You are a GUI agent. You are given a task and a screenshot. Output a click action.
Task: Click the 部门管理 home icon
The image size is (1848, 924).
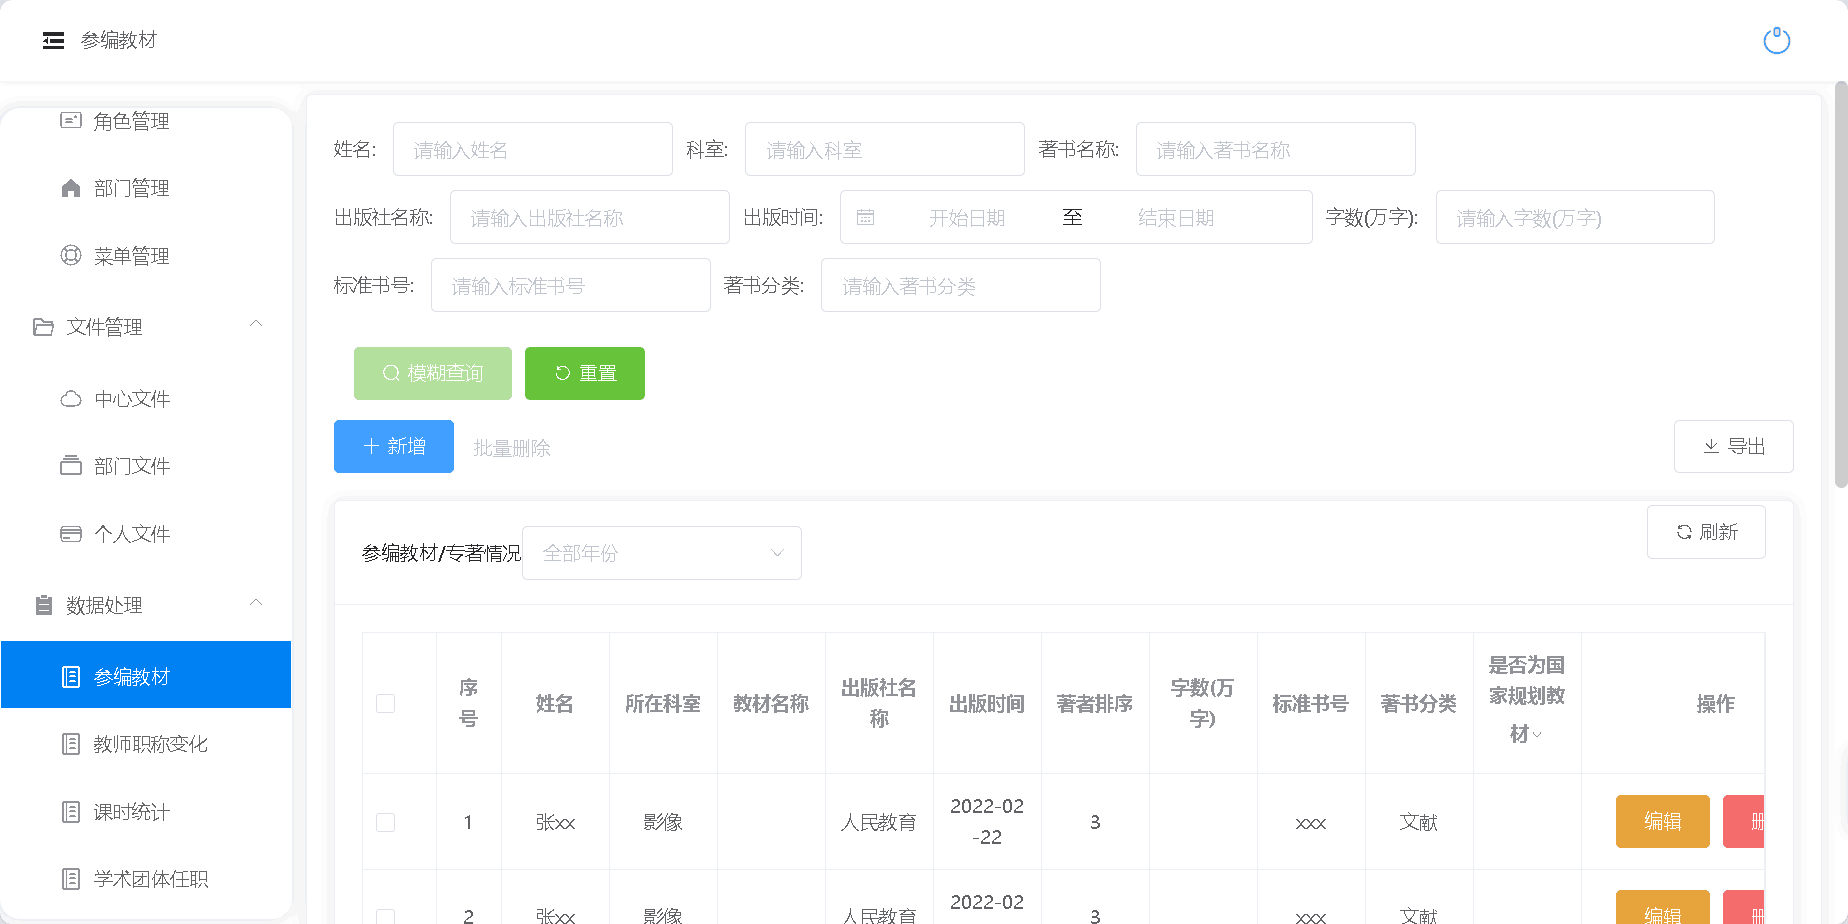71,188
